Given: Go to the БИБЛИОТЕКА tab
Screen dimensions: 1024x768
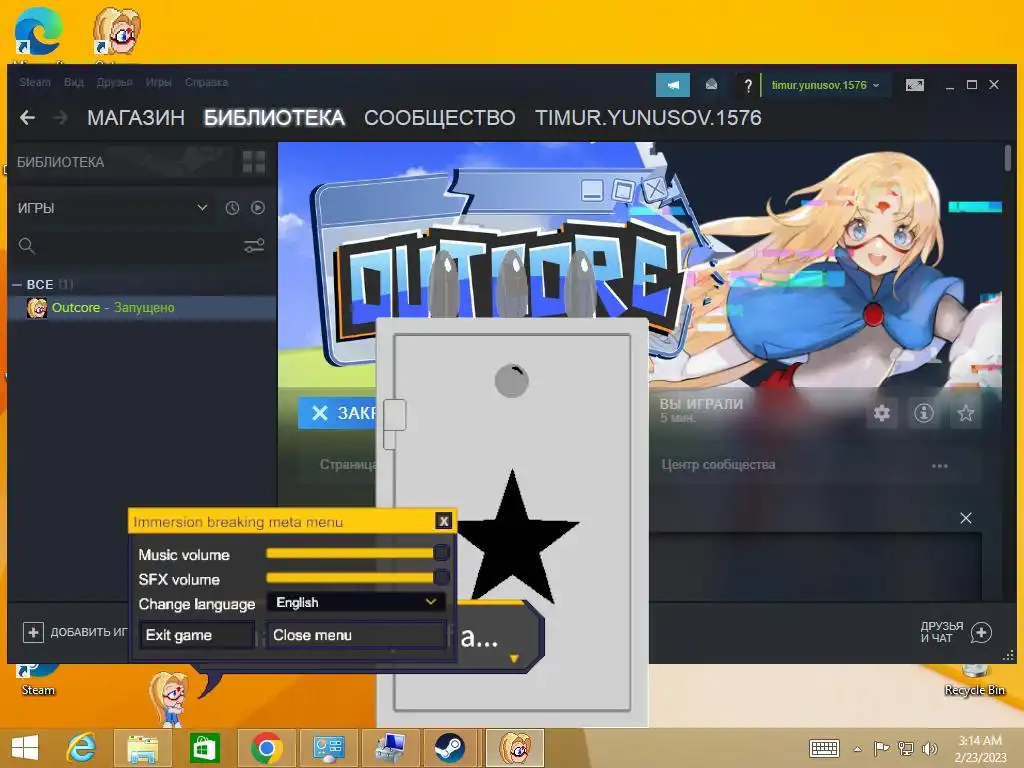Looking at the screenshot, I should tap(274, 118).
